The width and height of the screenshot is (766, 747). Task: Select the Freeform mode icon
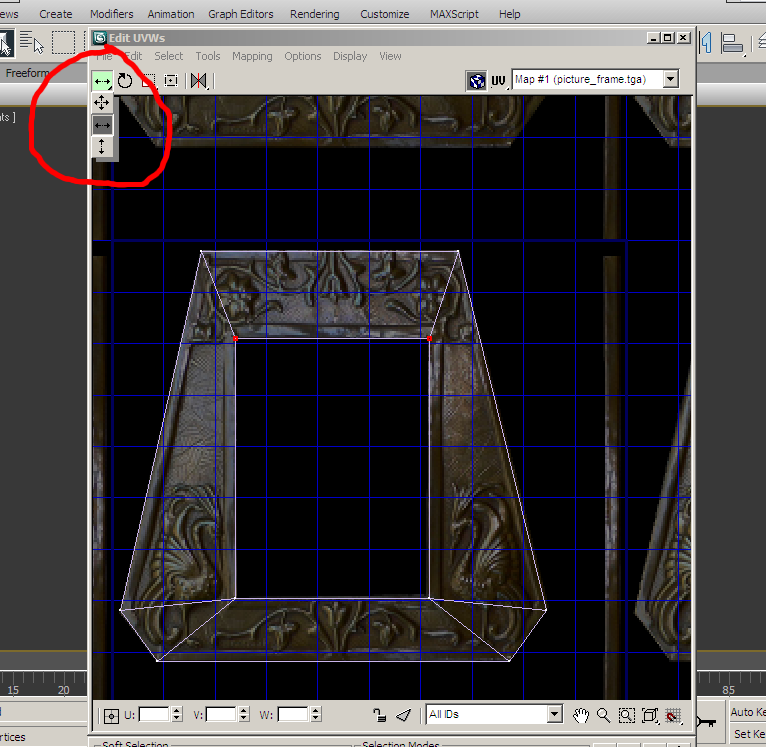click(x=171, y=80)
